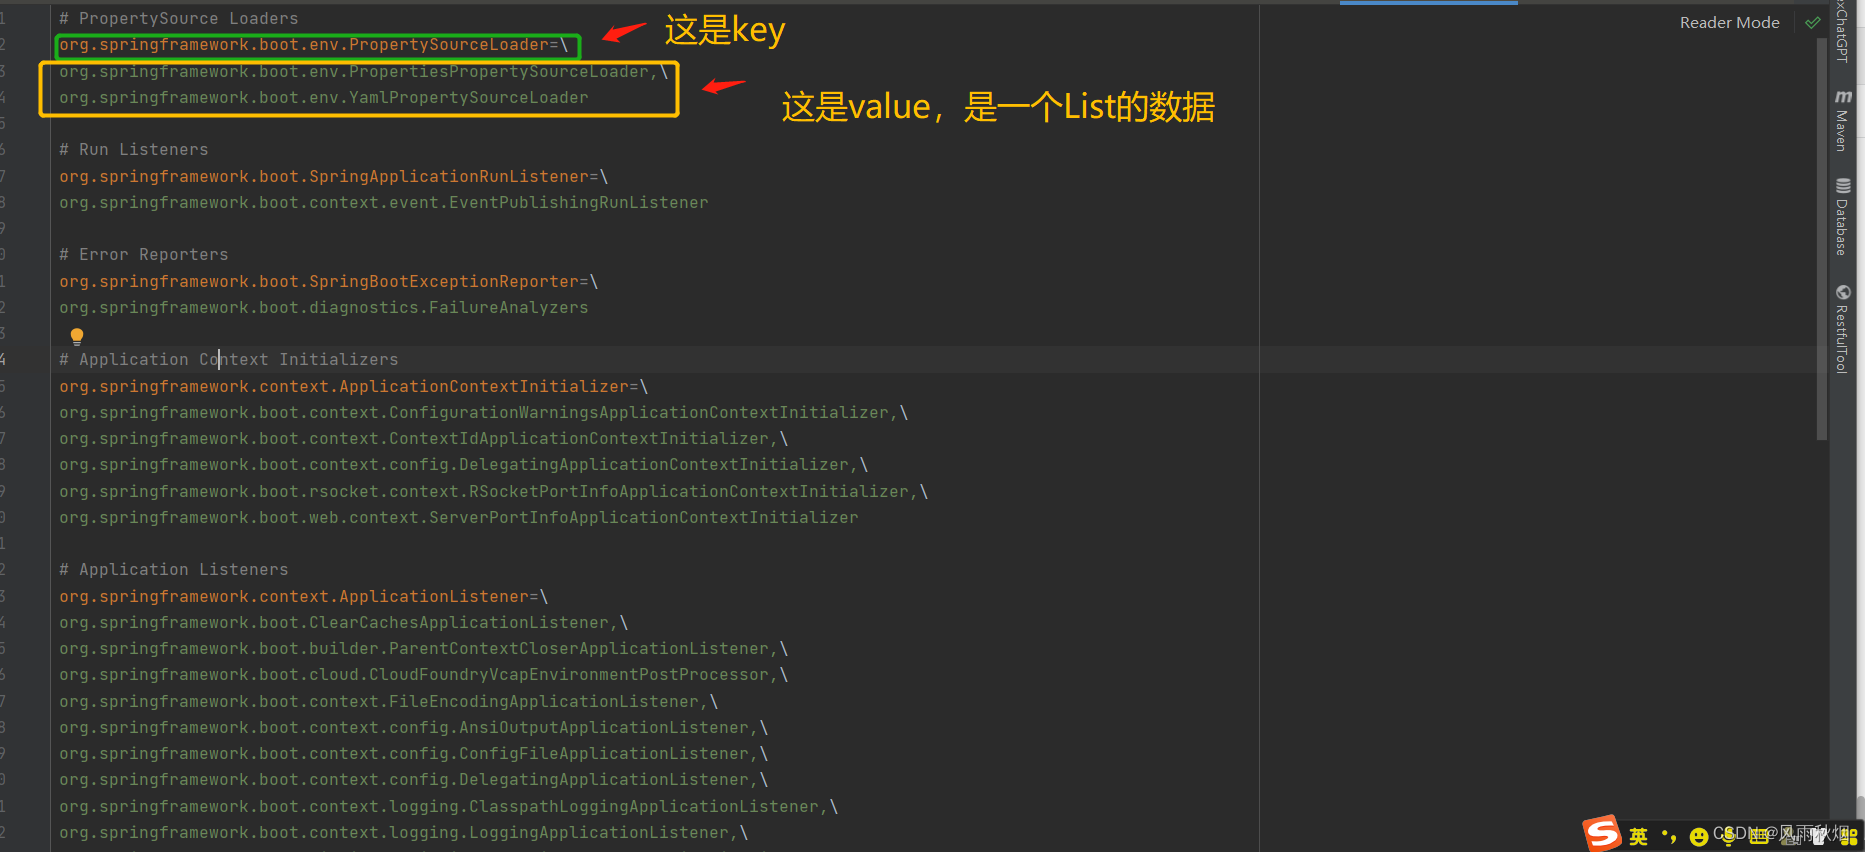Screen dimensions: 1865x852
Task: Click the Sogou input method logo
Action: pyautogui.click(x=1602, y=834)
